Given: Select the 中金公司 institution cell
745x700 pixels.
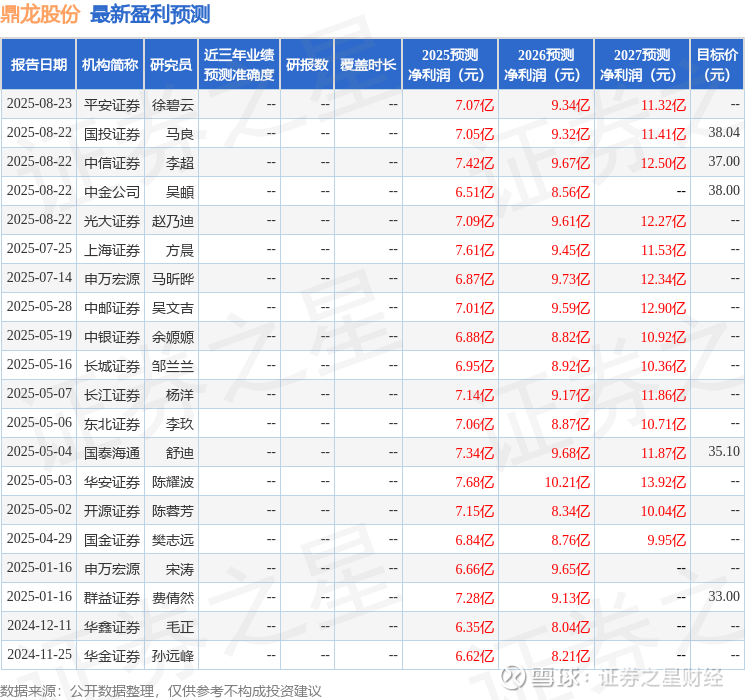Looking at the screenshot, I should [112, 192].
